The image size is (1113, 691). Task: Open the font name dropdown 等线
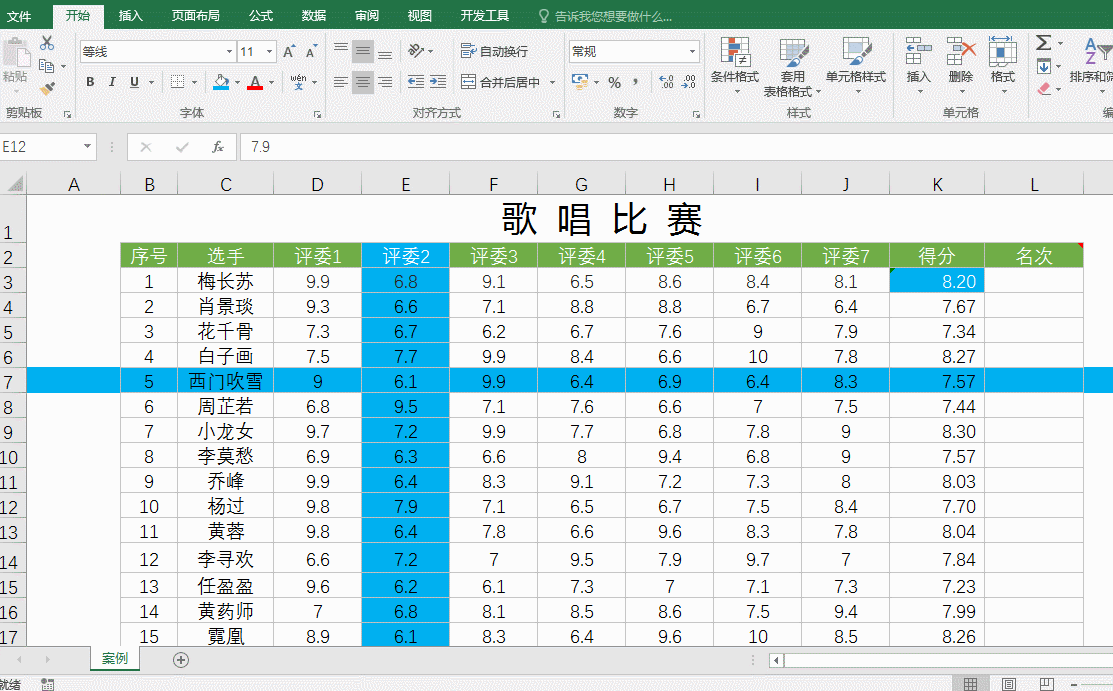tap(229, 52)
